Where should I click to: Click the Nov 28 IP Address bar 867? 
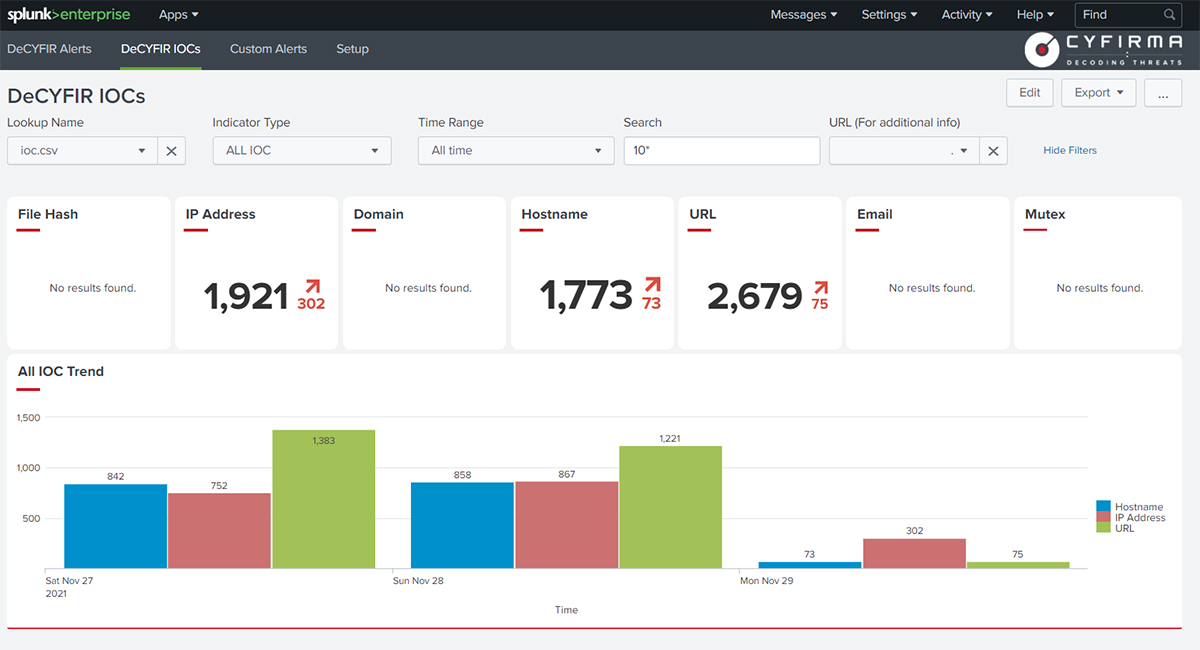click(x=567, y=525)
